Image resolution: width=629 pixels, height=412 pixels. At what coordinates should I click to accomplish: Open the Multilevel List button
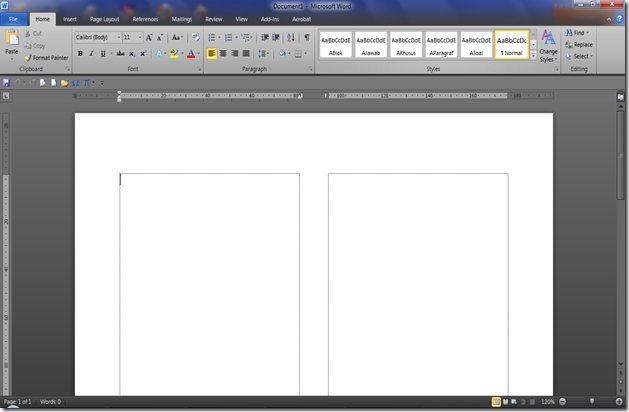click(x=246, y=37)
